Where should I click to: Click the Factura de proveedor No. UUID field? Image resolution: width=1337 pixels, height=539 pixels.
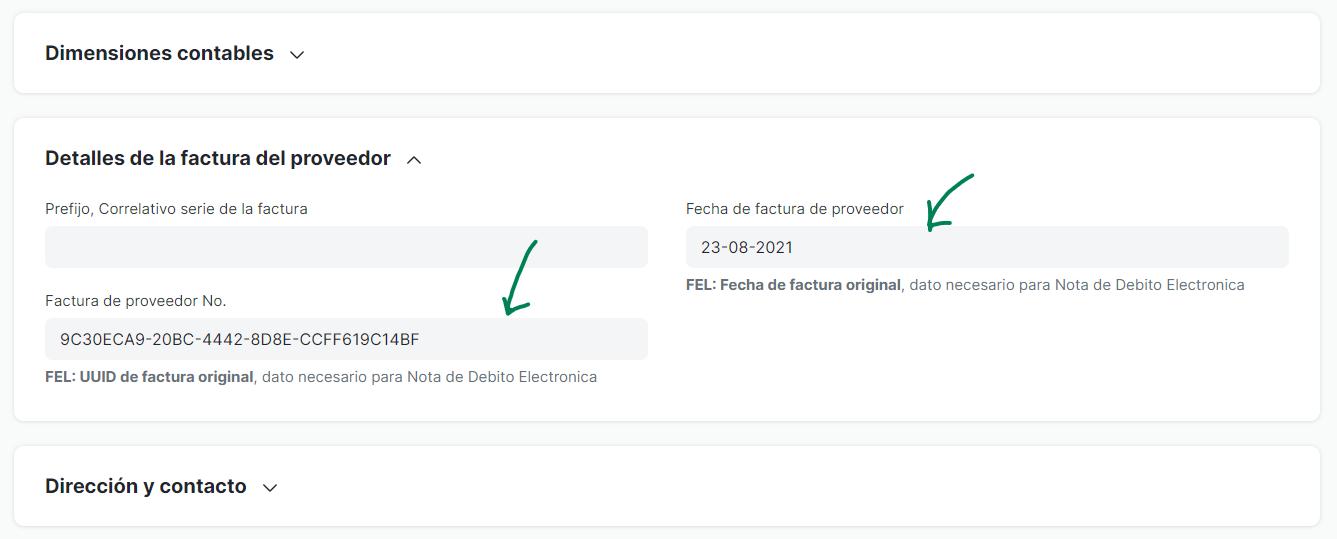coord(346,339)
